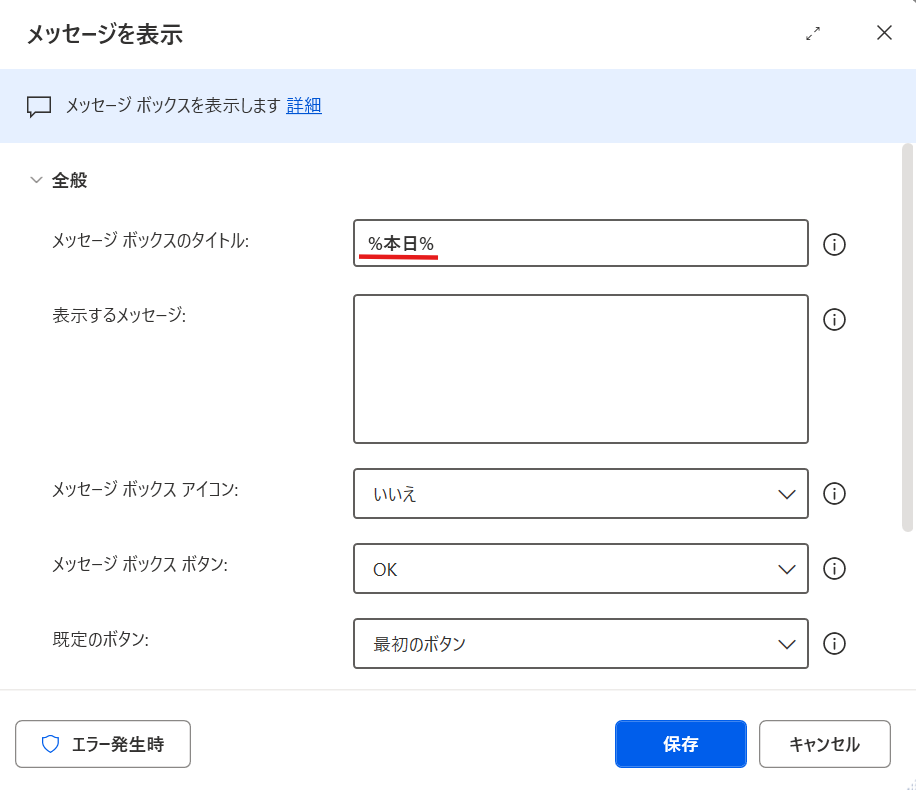Enlarge the dialog using the diagonal arrows icon
The image size is (916, 790).
tap(813, 33)
